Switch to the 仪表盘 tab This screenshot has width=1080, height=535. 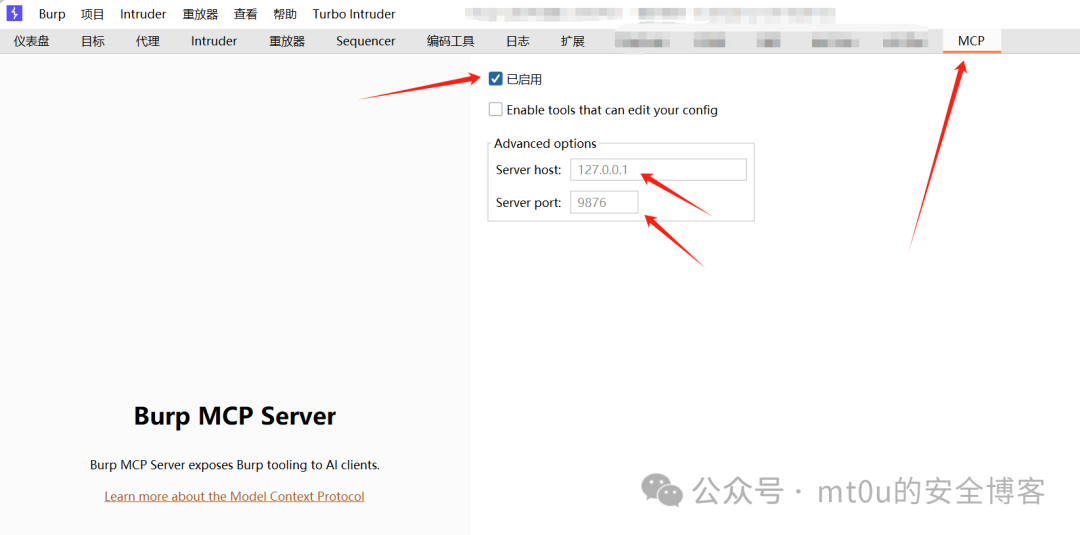[32, 41]
